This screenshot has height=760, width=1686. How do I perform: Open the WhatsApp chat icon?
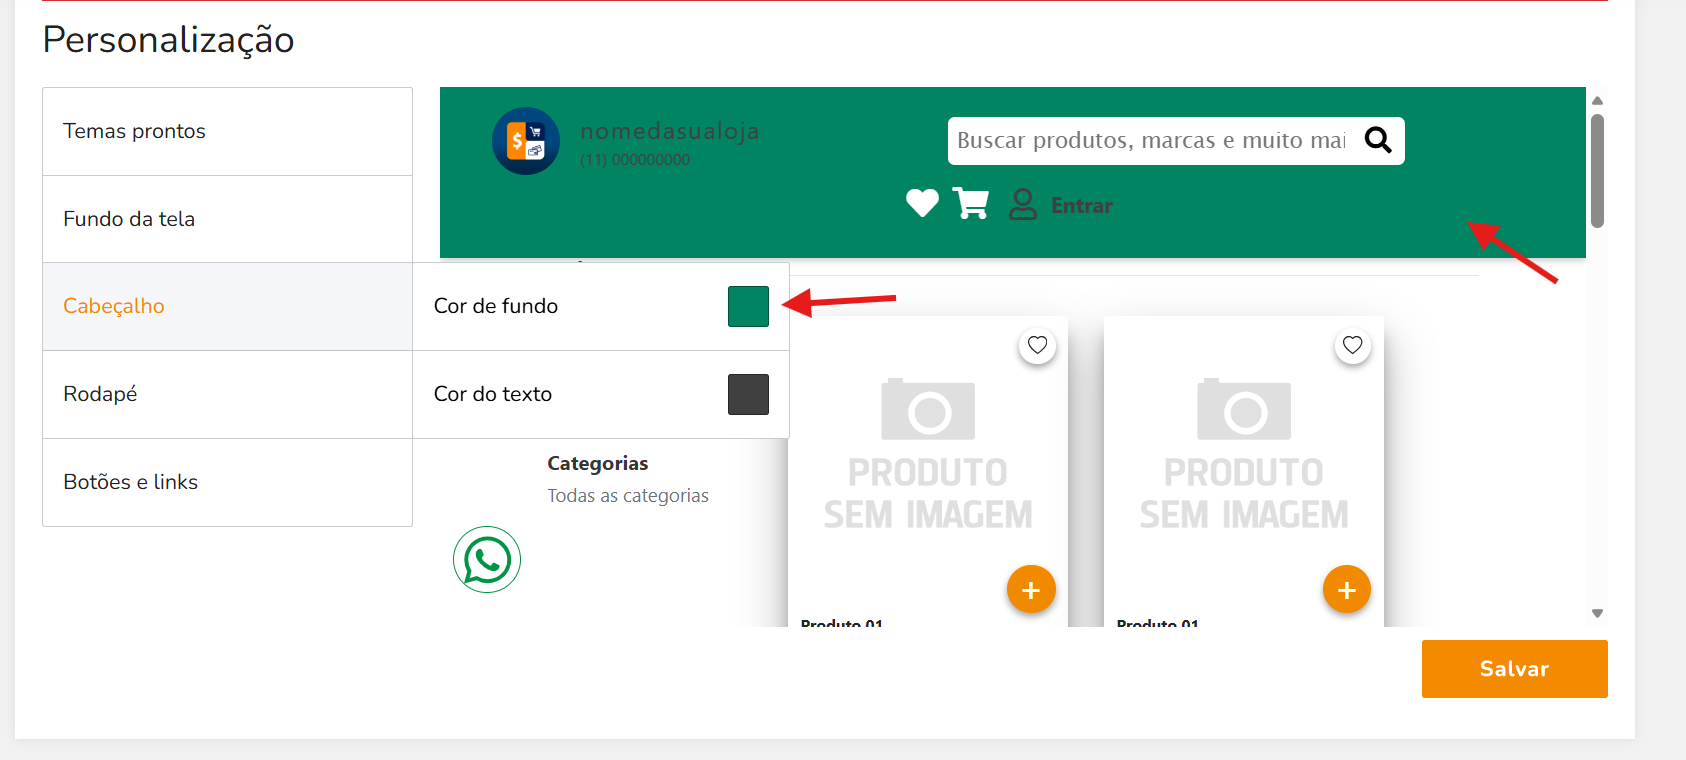click(x=487, y=560)
